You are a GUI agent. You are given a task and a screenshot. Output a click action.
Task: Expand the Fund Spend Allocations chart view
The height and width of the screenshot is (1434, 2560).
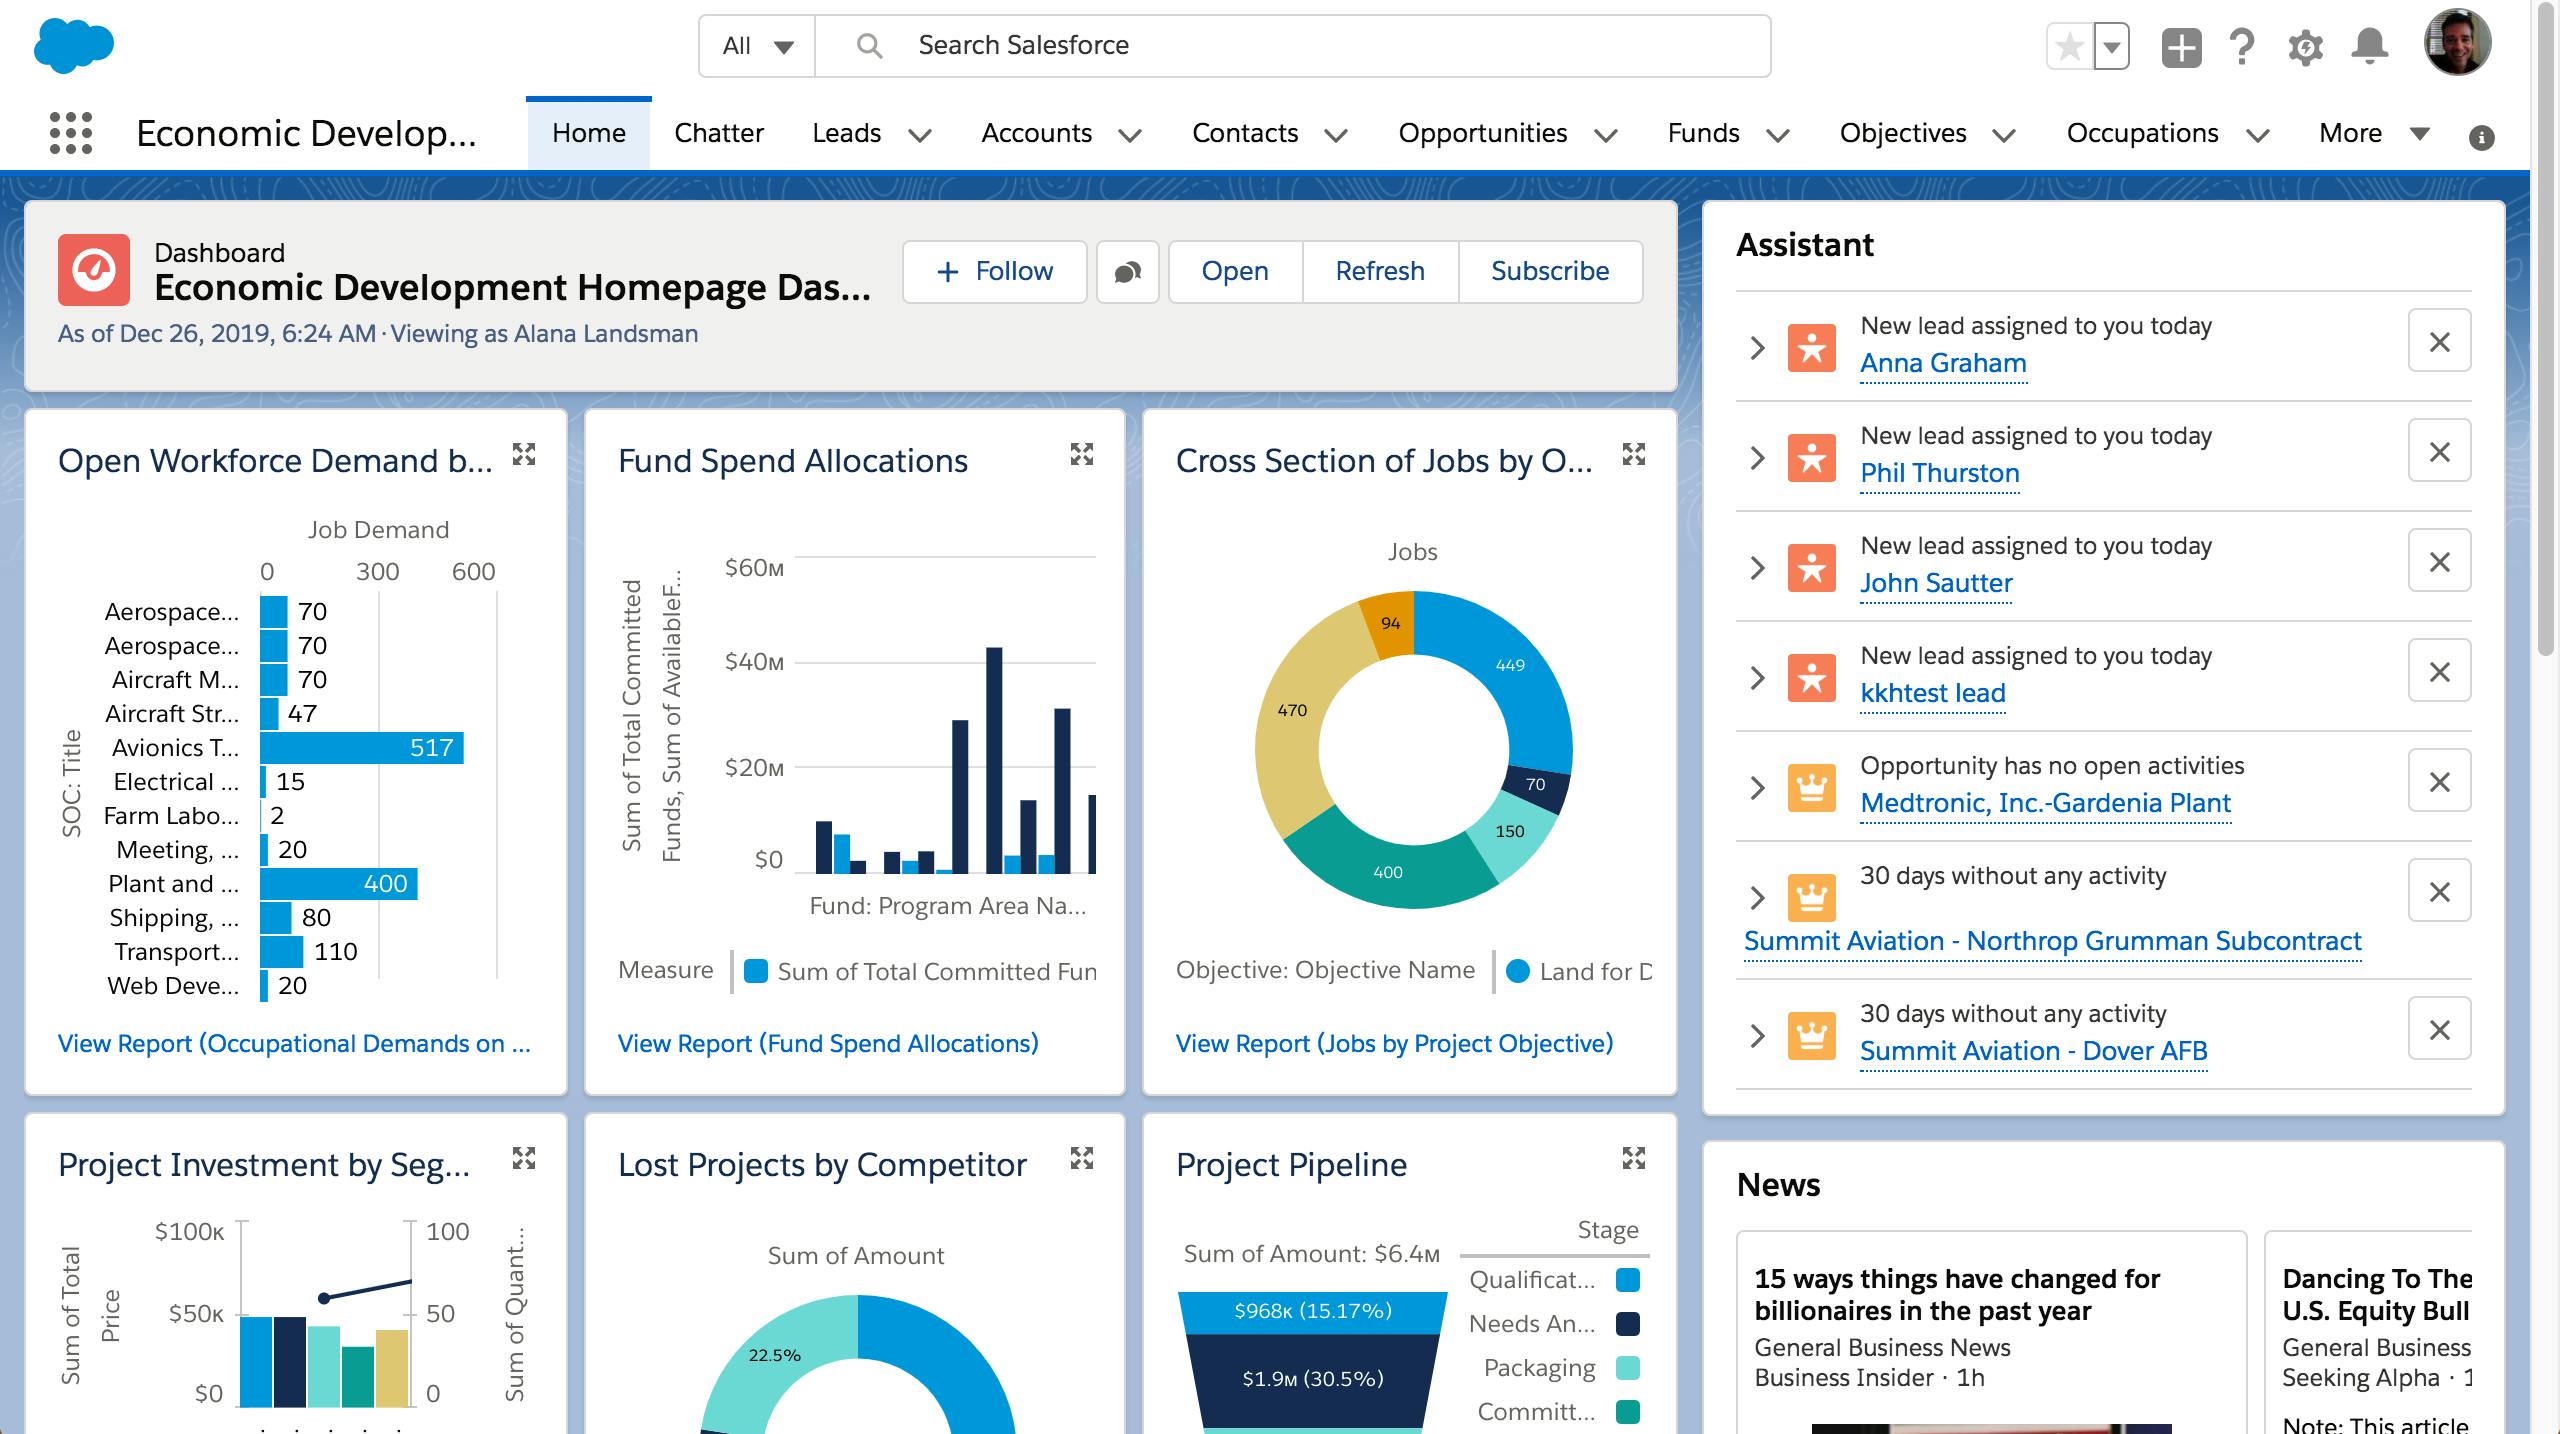click(1081, 456)
